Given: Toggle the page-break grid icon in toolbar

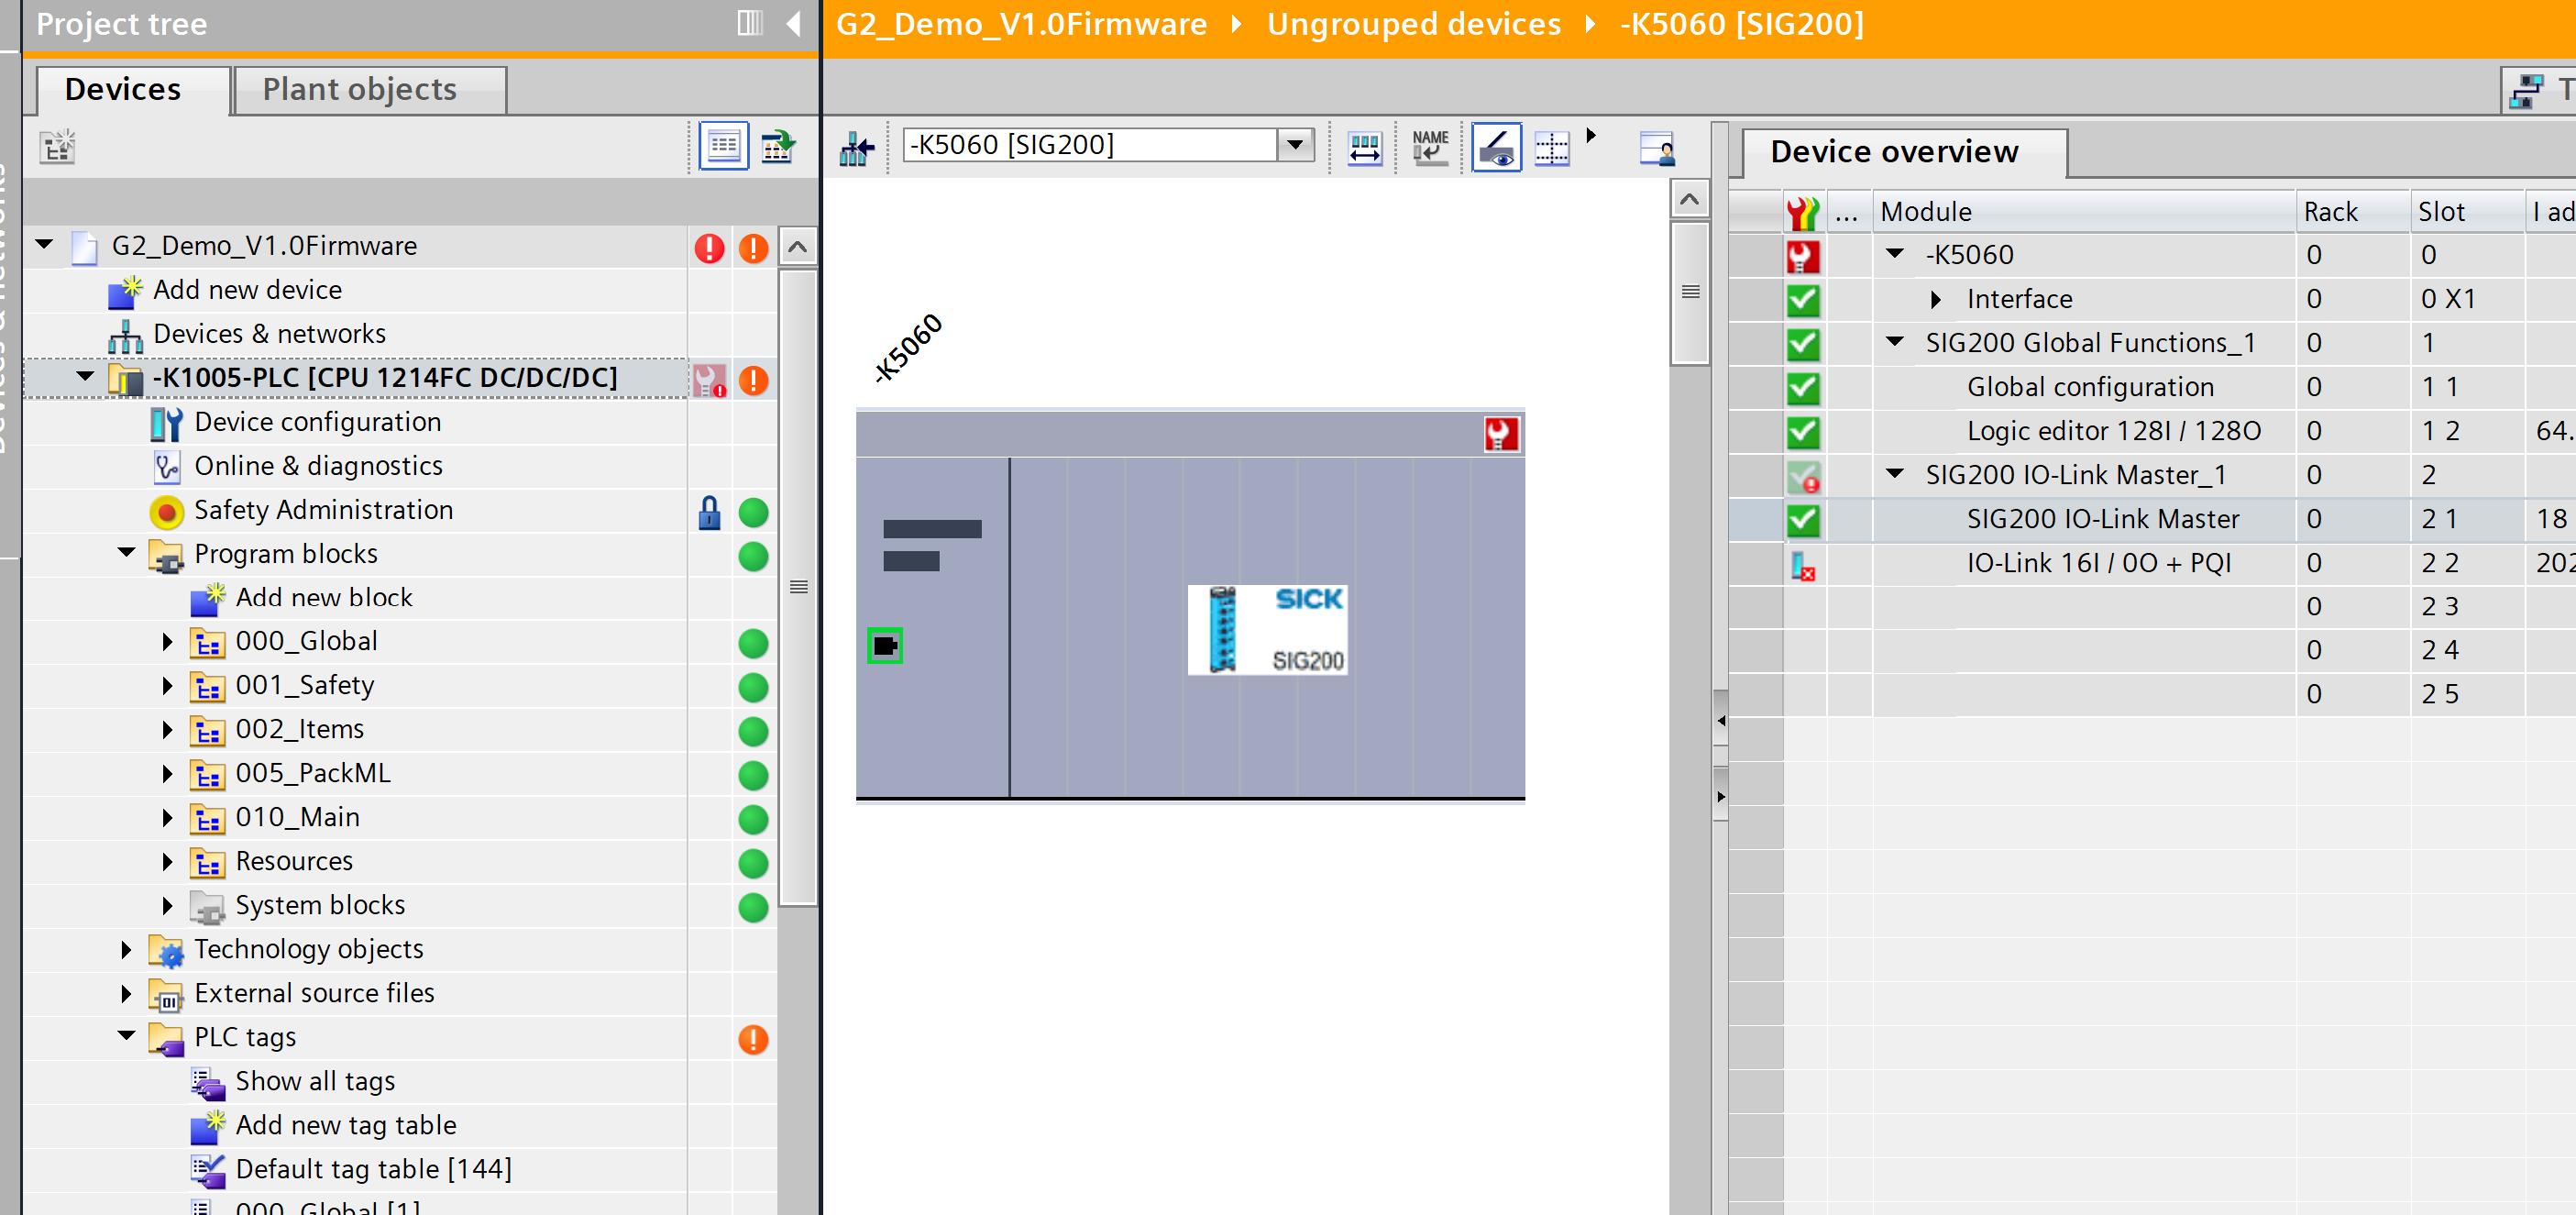Looking at the screenshot, I should 1551,148.
